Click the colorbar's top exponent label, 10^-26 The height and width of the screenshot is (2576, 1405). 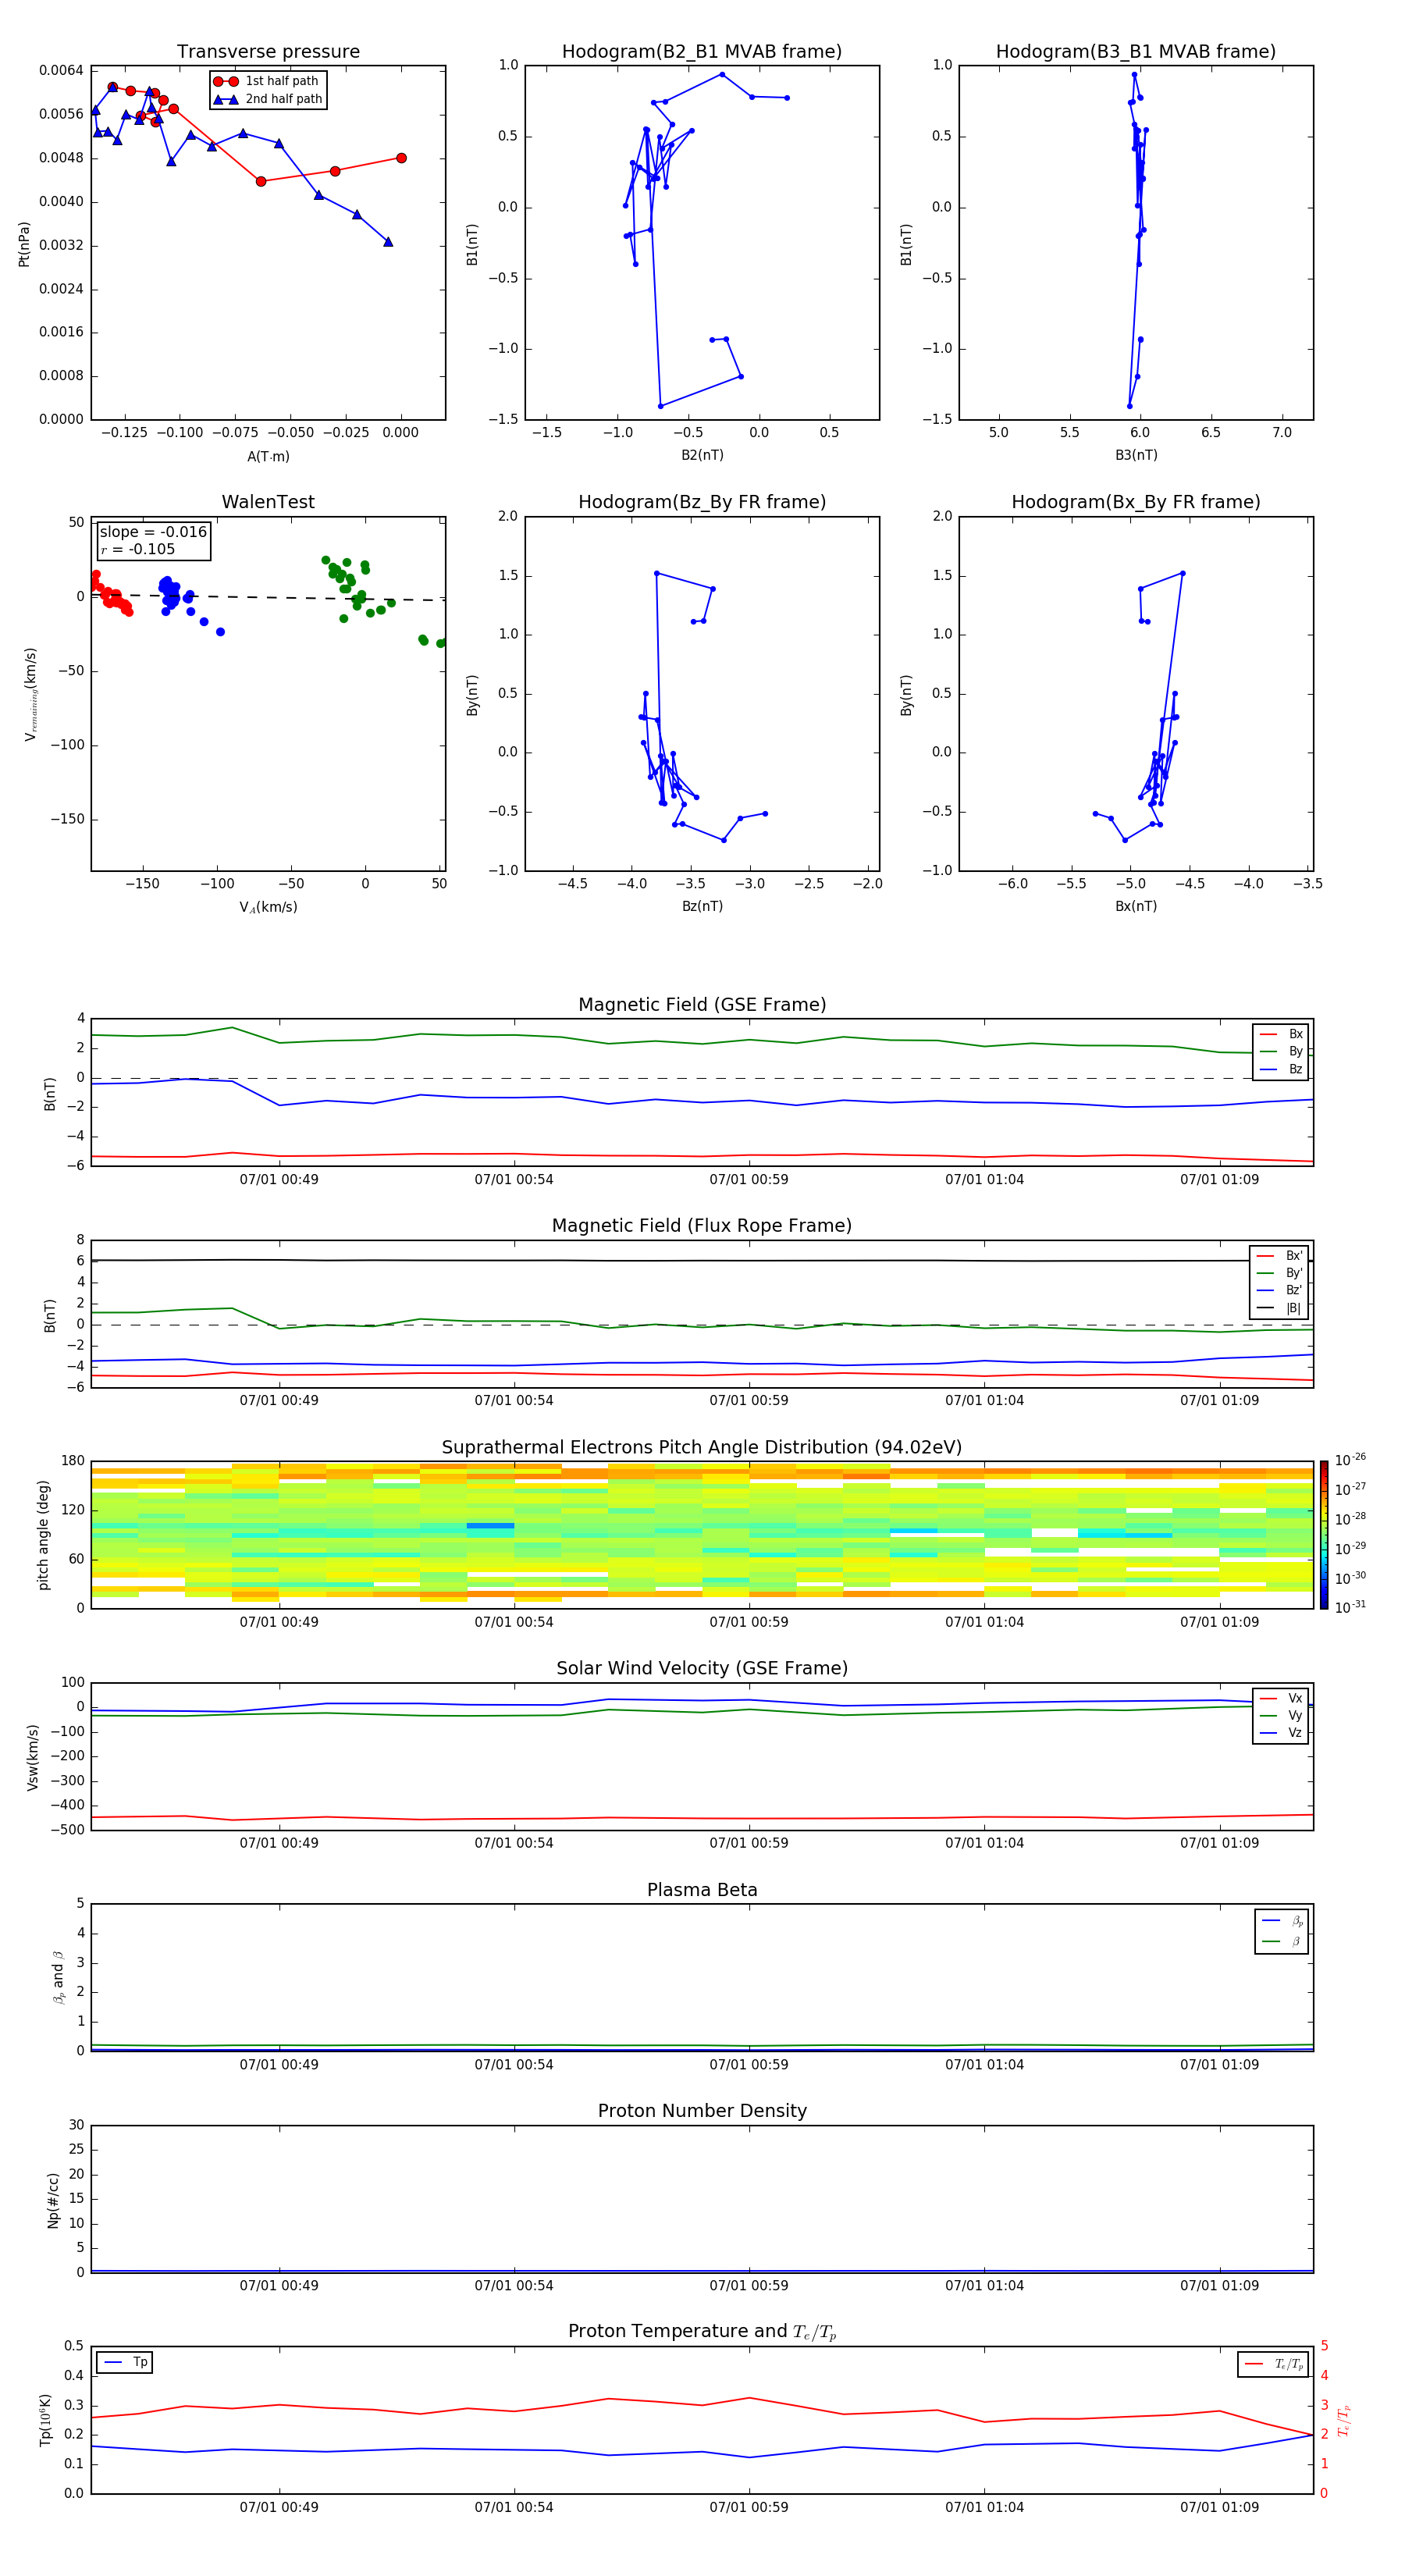(1351, 1460)
